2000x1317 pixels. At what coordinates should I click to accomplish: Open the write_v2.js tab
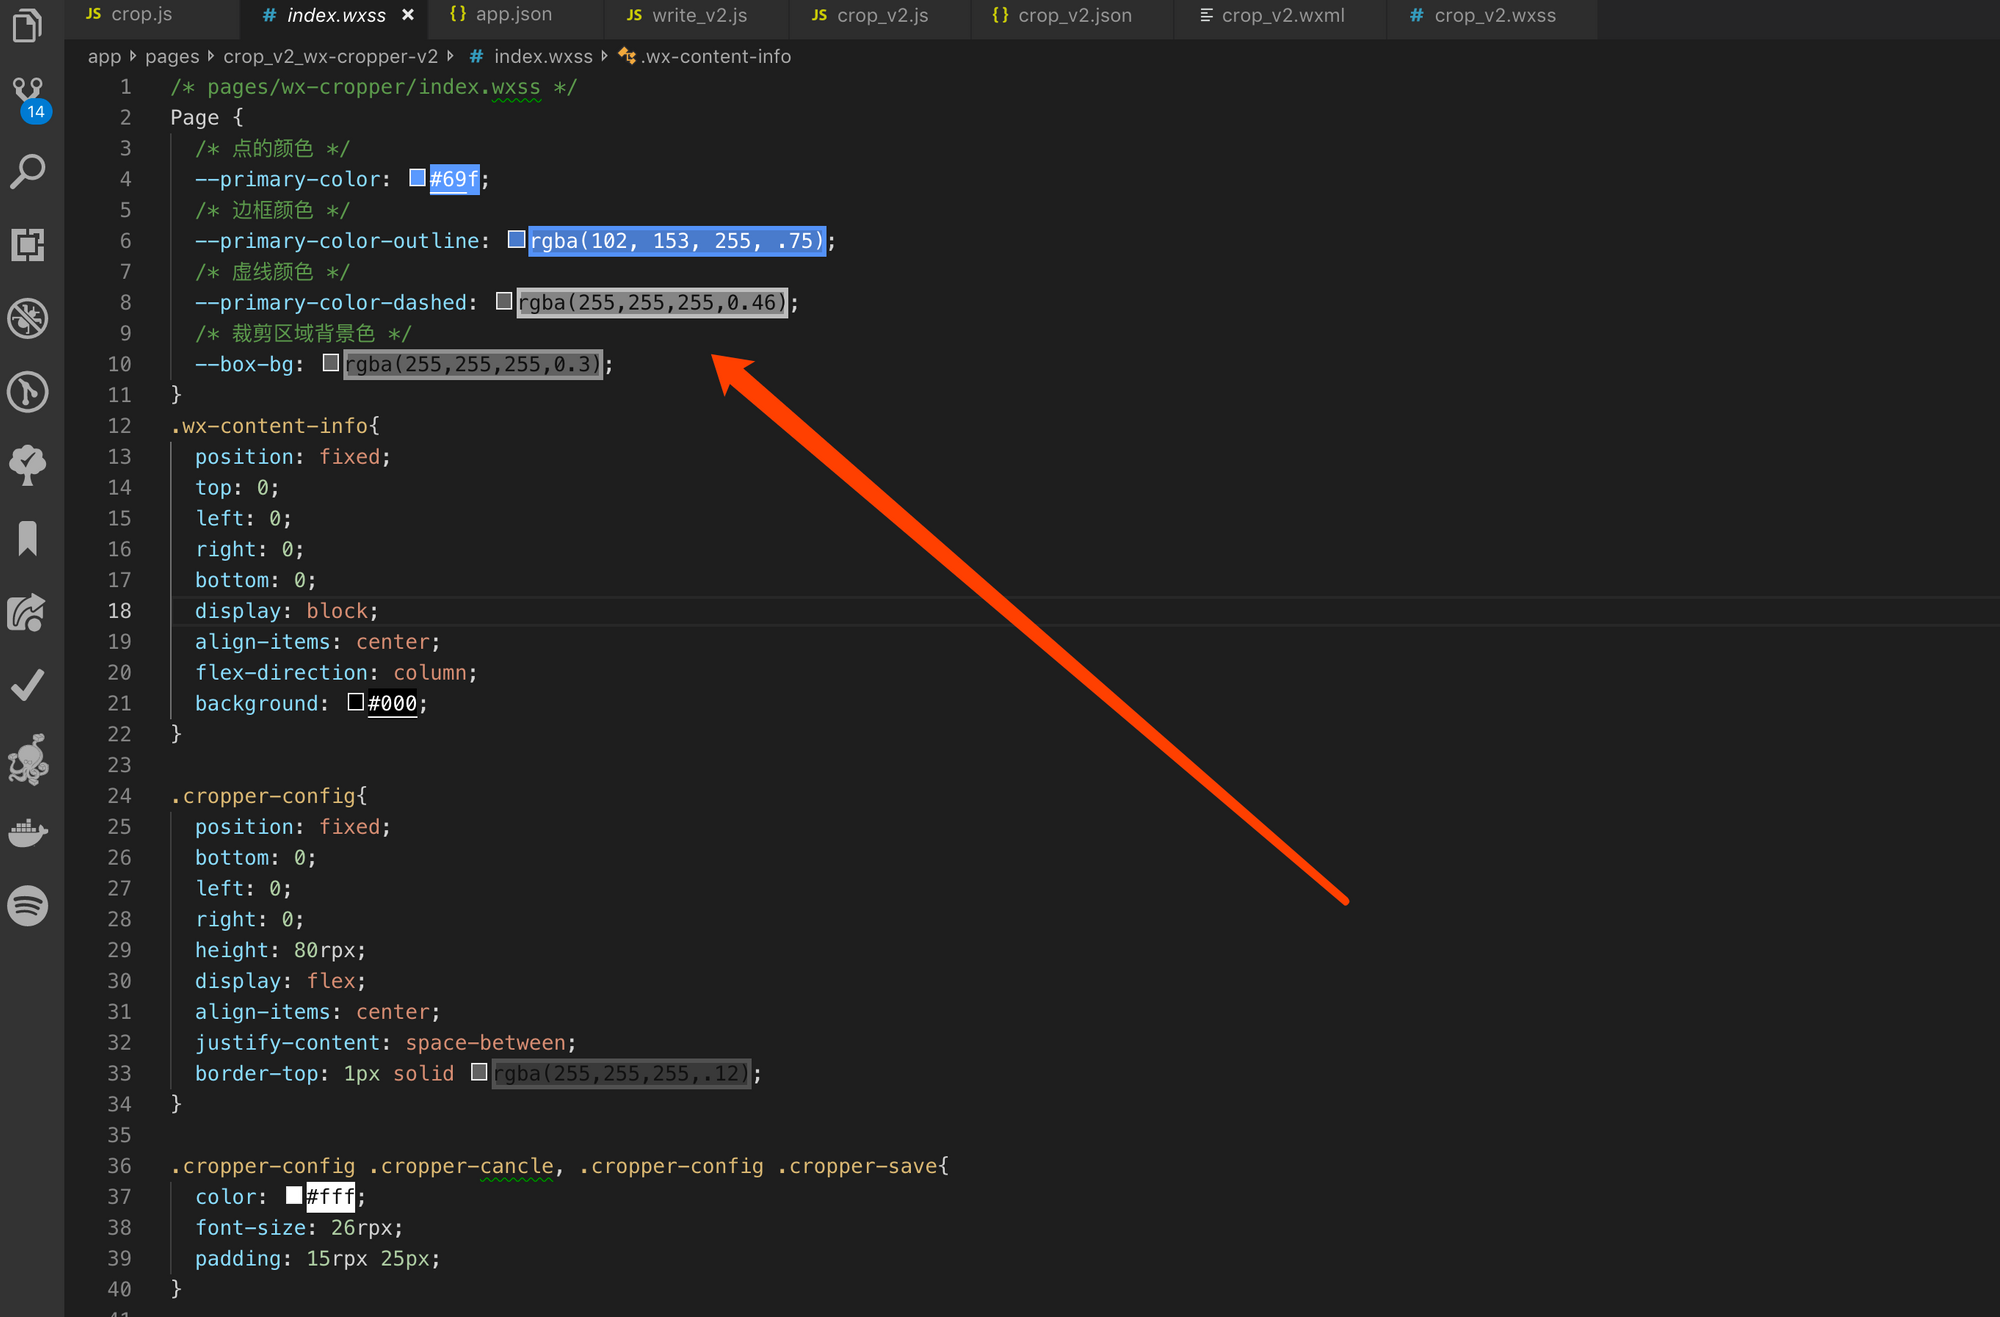(699, 15)
